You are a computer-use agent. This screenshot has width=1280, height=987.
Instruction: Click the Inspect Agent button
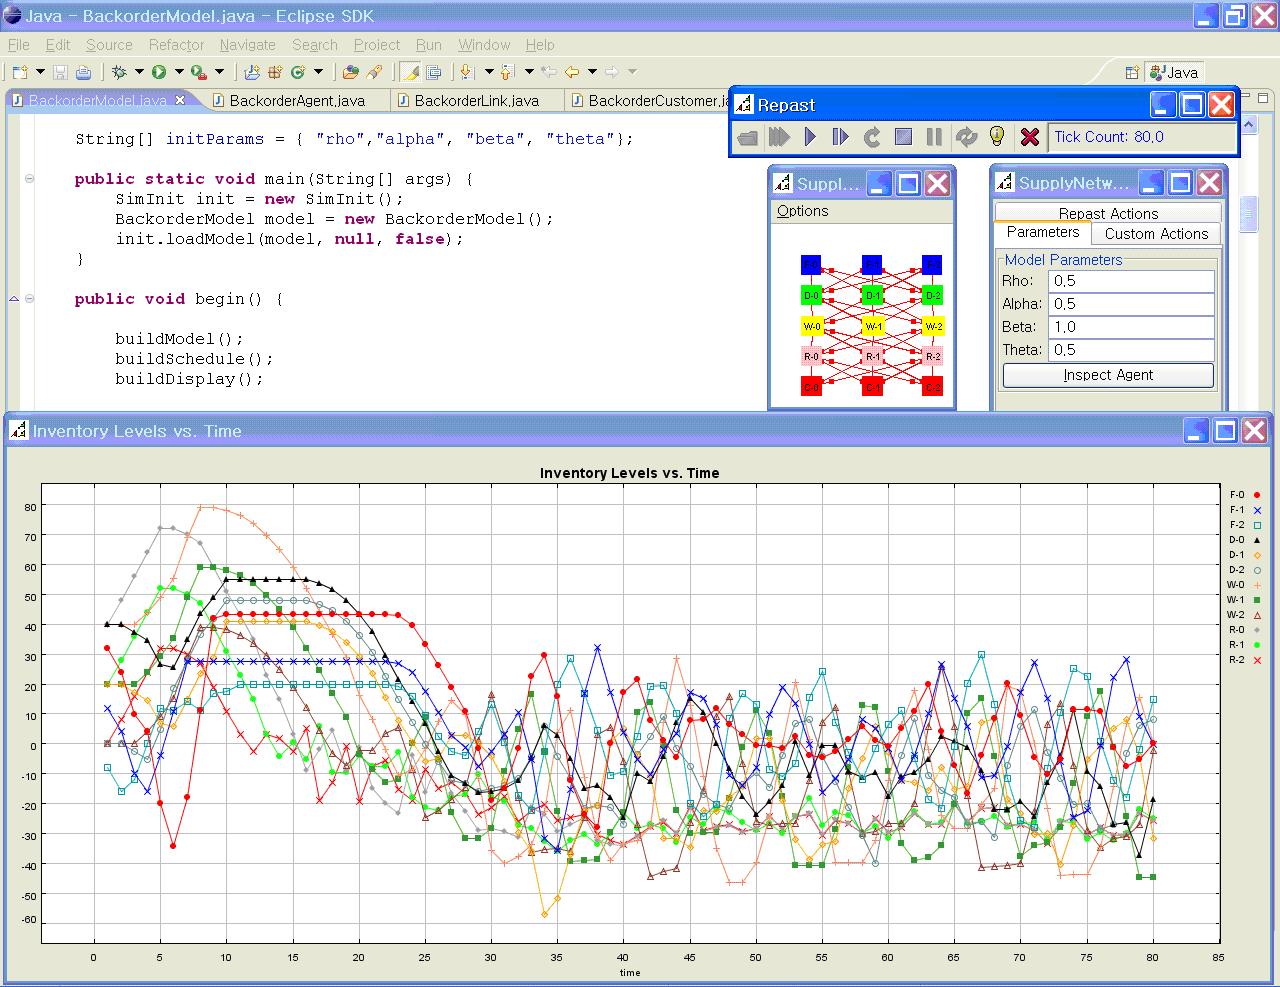pos(1108,375)
